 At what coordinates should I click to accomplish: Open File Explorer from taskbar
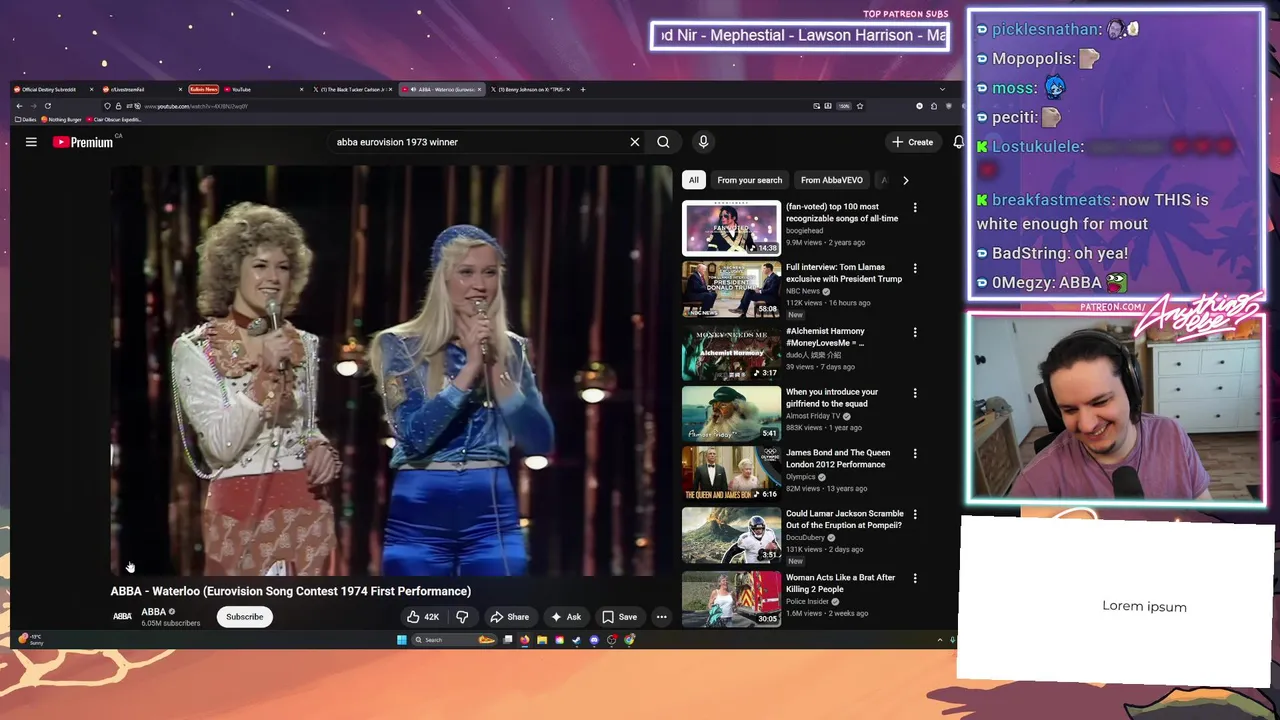[542, 640]
